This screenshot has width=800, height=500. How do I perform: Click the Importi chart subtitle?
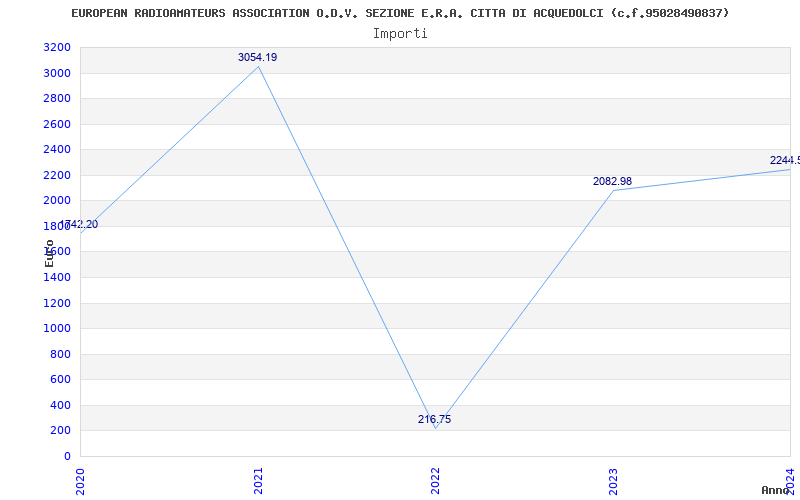[400, 34]
